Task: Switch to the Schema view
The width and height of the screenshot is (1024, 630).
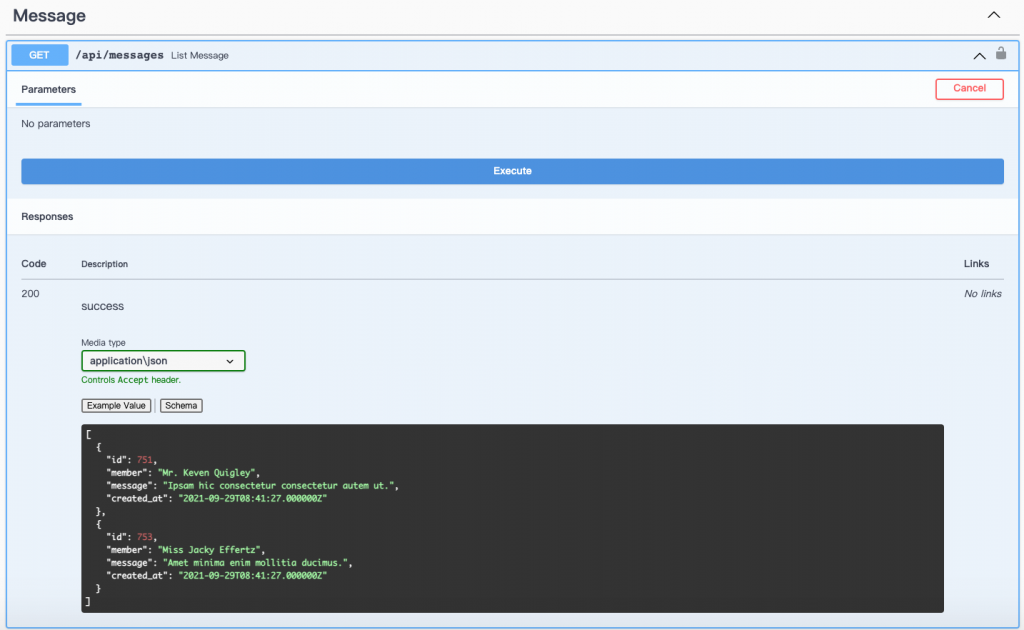Action: coord(181,405)
